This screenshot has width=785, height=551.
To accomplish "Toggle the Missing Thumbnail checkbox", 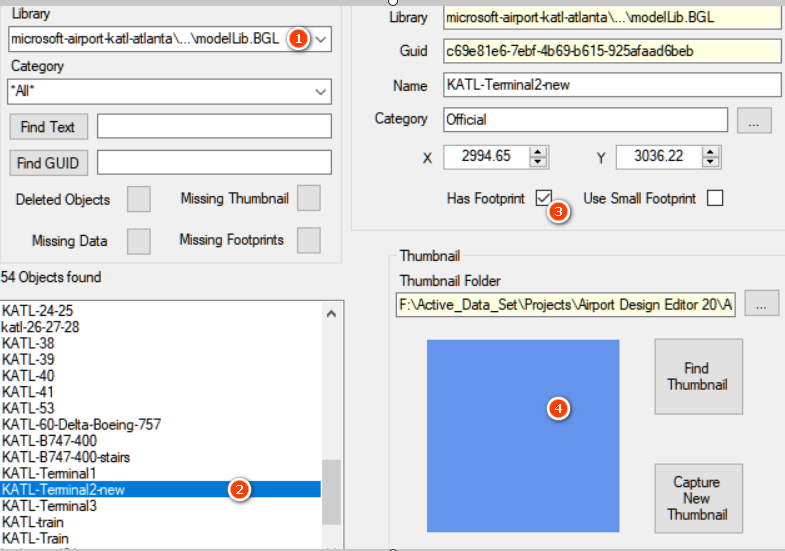I will click(309, 198).
